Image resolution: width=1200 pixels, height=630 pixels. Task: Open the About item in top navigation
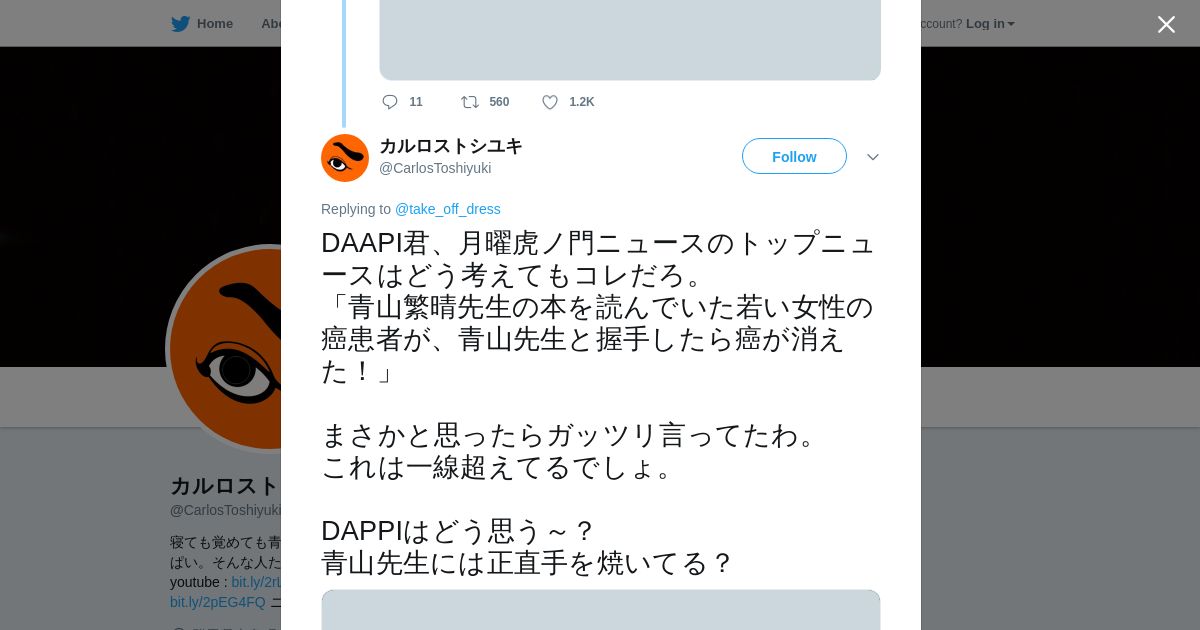pos(271,24)
